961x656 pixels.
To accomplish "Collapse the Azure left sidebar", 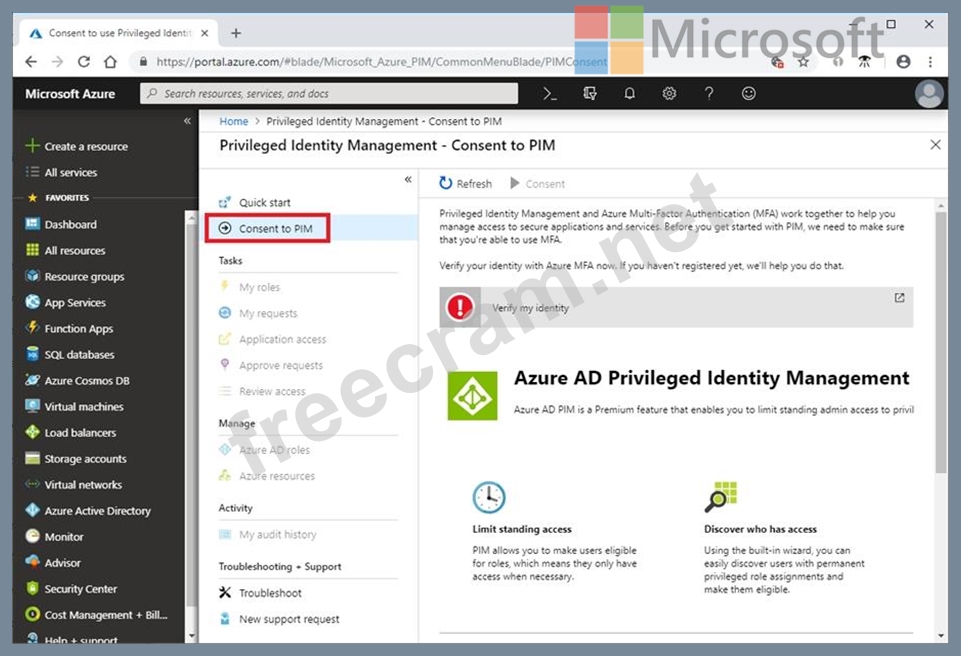I will pyautogui.click(x=187, y=121).
